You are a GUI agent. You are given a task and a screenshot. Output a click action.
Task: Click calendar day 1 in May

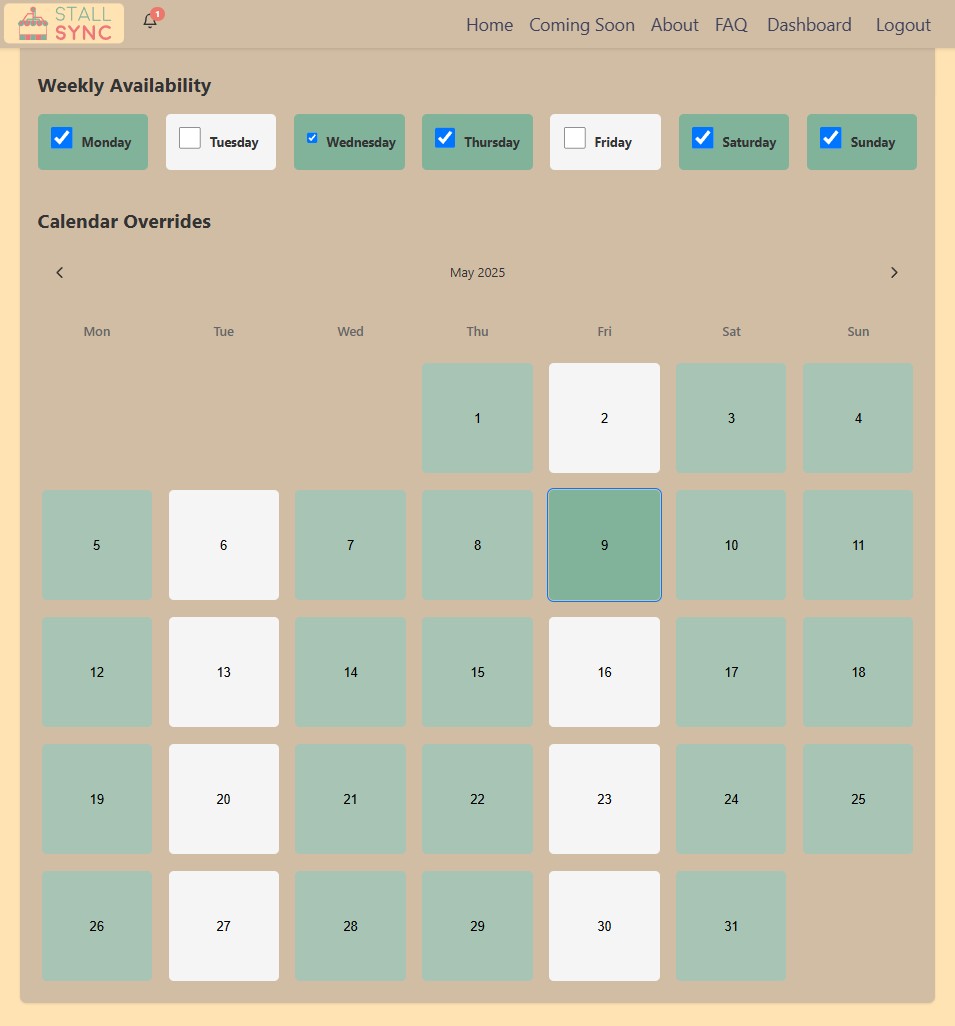(477, 418)
